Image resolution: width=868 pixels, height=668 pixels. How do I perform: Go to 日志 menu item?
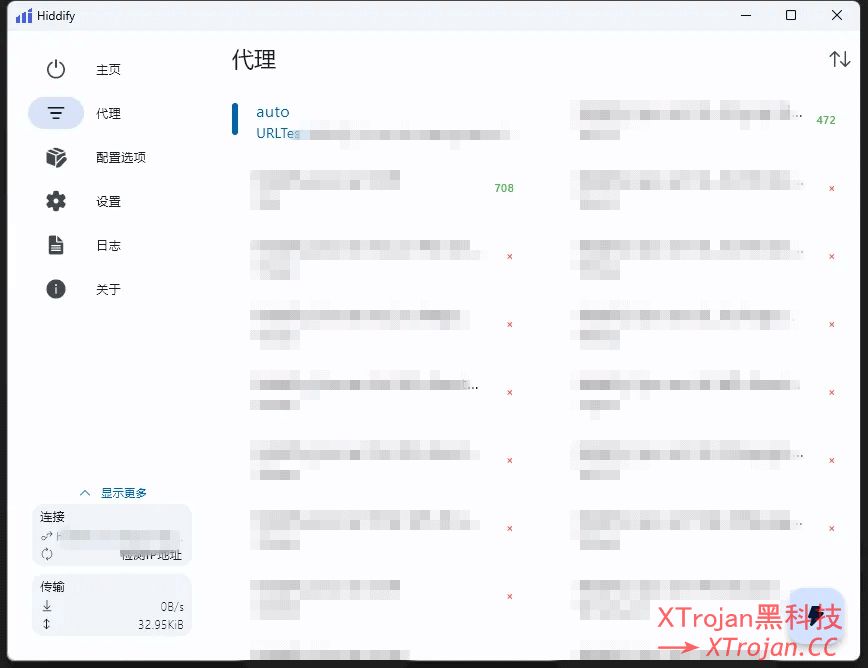tap(108, 245)
